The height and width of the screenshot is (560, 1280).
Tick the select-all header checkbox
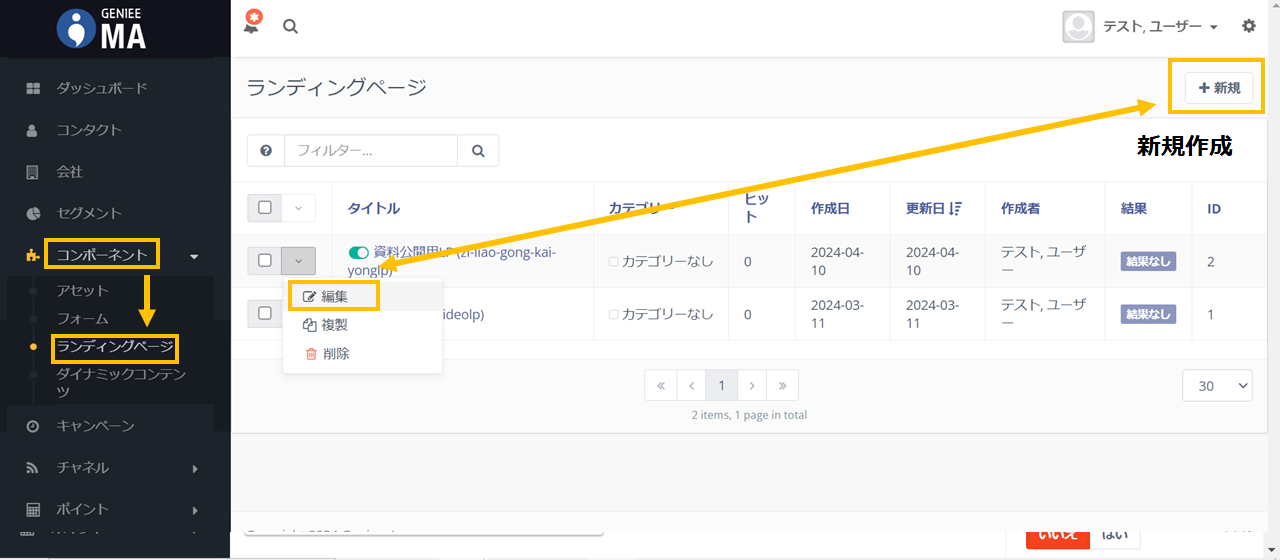pyautogui.click(x=265, y=208)
